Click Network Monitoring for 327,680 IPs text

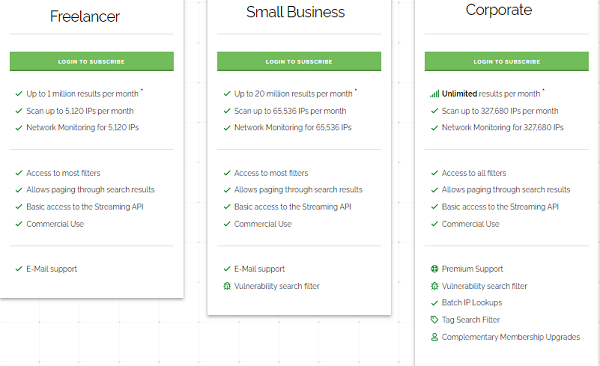(502, 127)
